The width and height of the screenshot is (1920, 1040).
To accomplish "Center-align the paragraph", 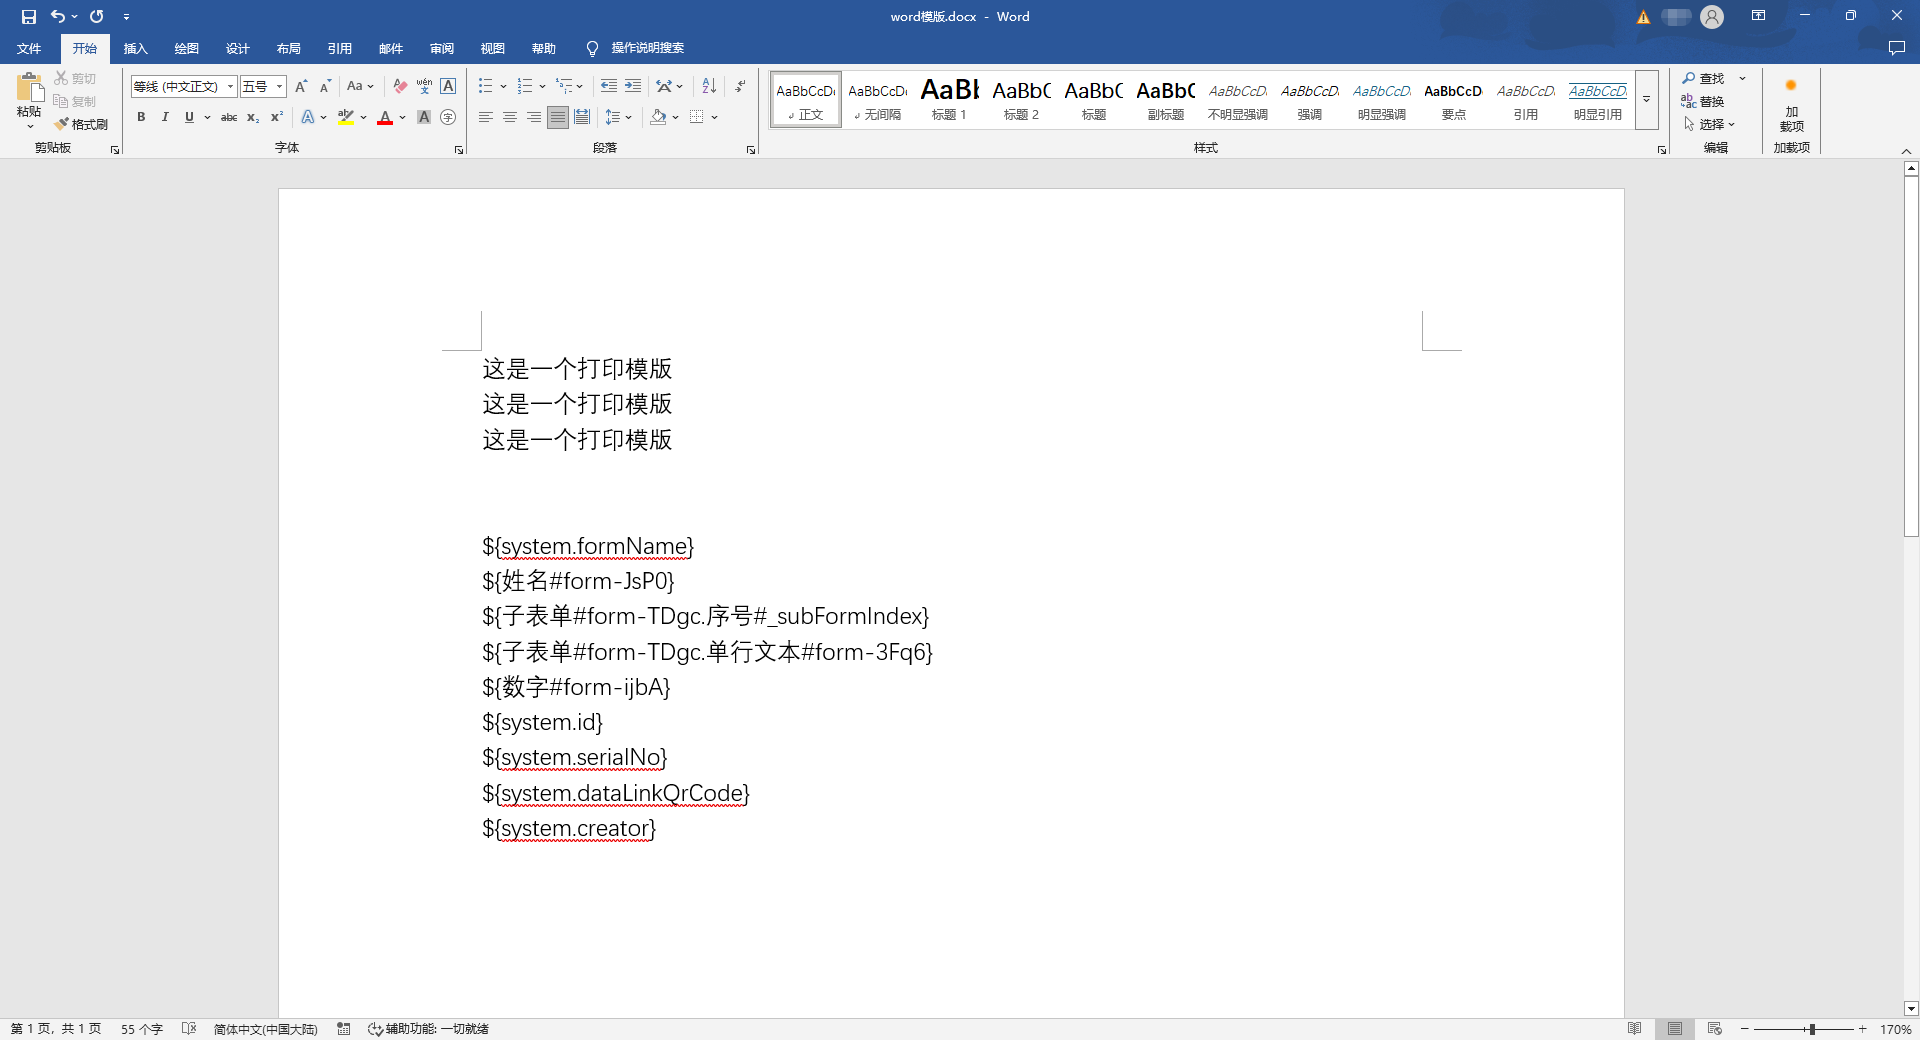I will (510, 117).
